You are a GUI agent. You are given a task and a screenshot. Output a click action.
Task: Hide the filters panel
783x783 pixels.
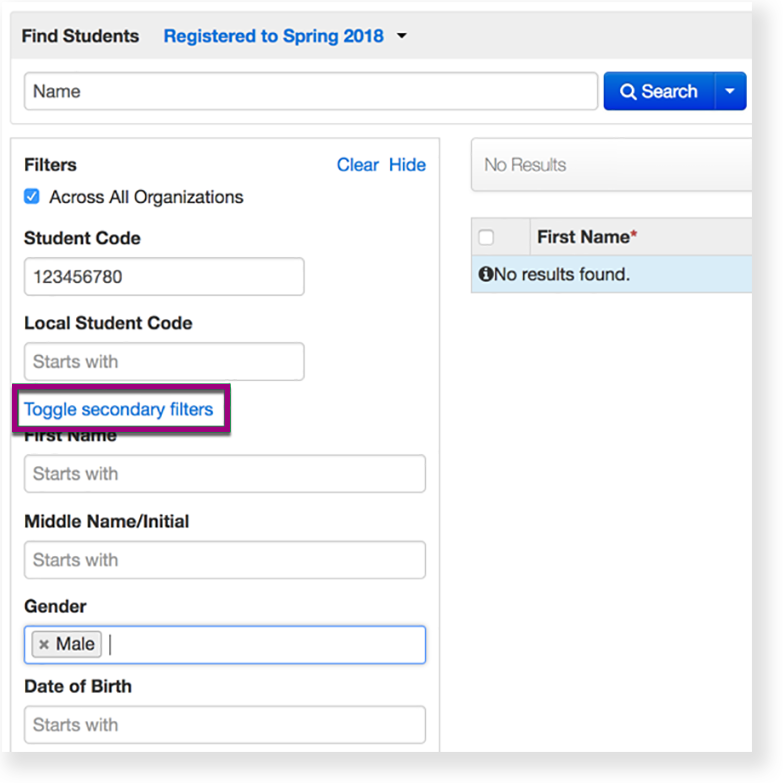407,165
